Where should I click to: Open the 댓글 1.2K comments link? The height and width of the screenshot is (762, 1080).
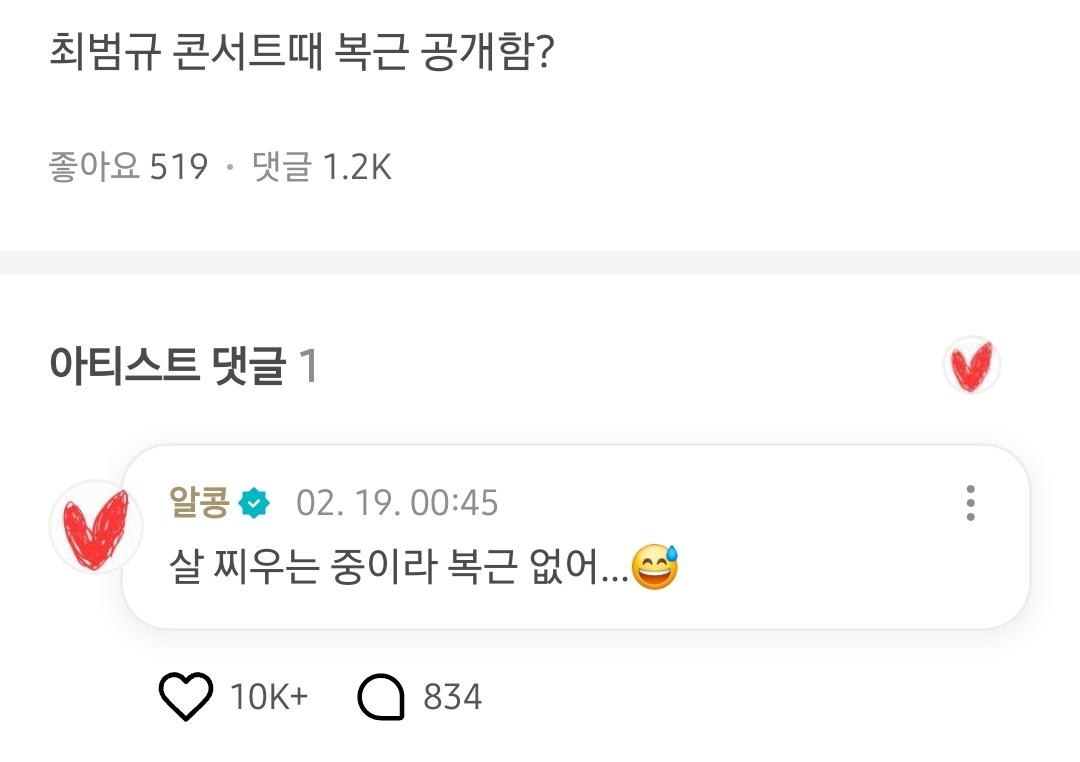(x=321, y=167)
